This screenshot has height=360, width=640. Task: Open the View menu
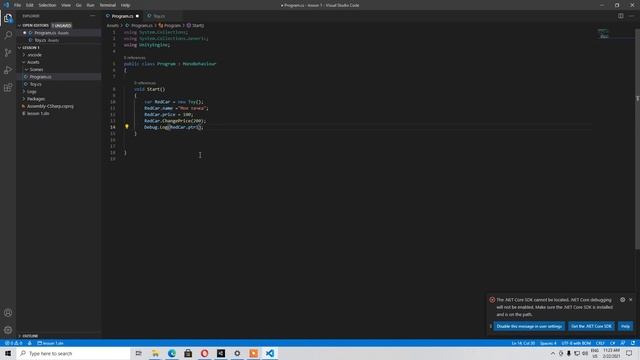point(66,5)
